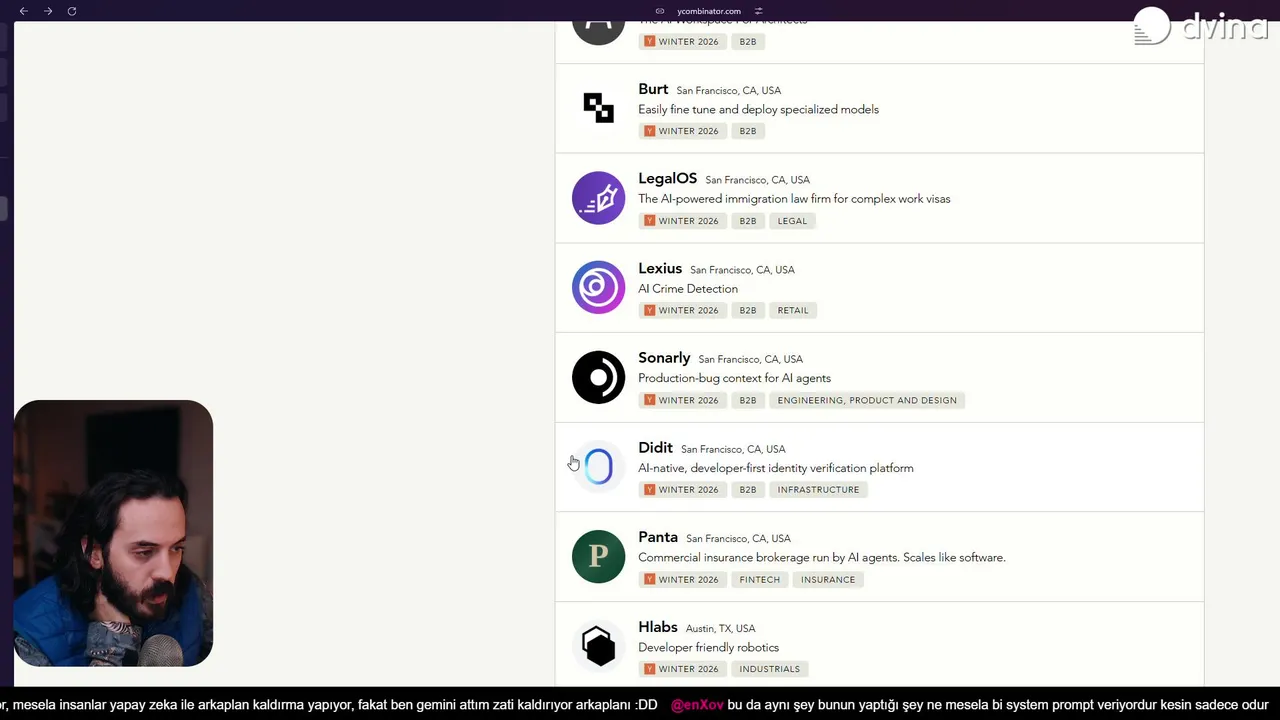Image resolution: width=1280 pixels, height=720 pixels.
Task: Click the Winter 2026 tag on Sonarly
Action: coord(682,400)
